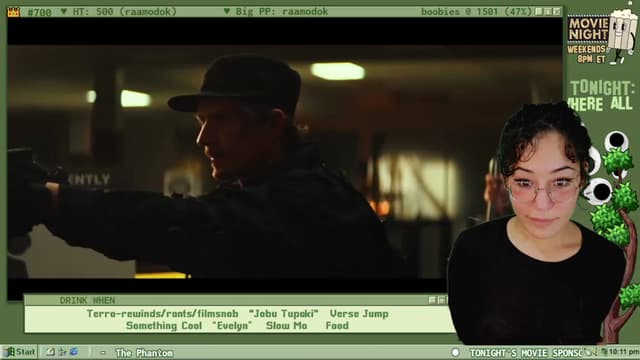Click the '#700' title bar text
The height and width of the screenshot is (360, 640).
pyautogui.click(x=40, y=12)
